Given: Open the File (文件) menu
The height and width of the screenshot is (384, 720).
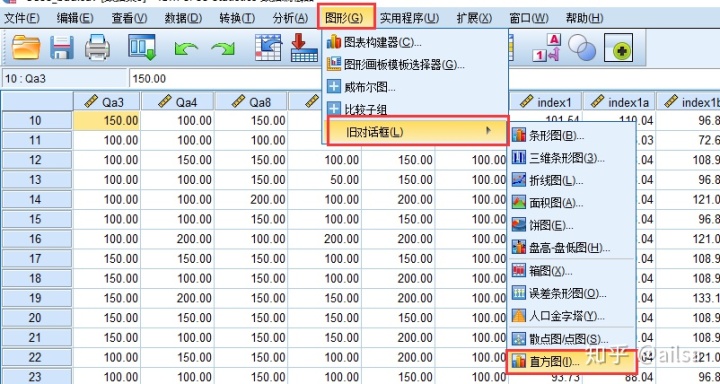Looking at the screenshot, I should pos(22,18).
